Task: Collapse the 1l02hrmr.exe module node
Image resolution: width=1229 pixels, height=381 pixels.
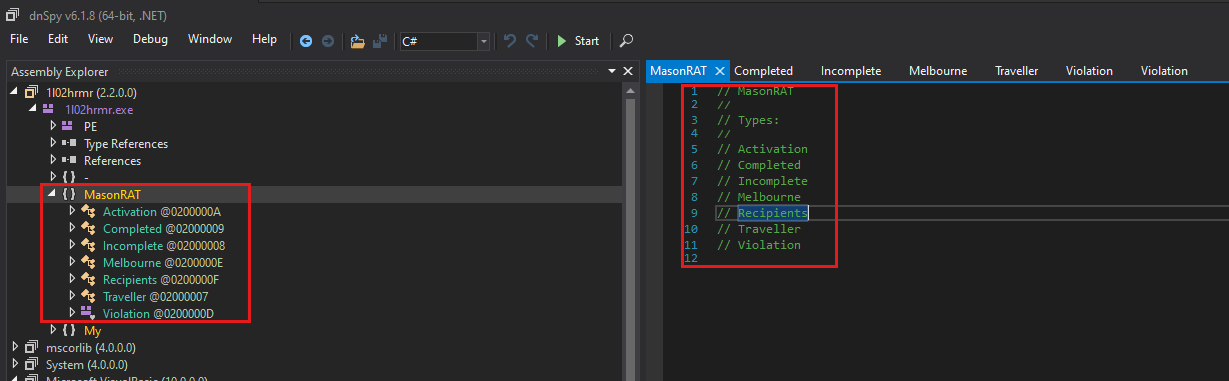Action: tap(32, 108)
